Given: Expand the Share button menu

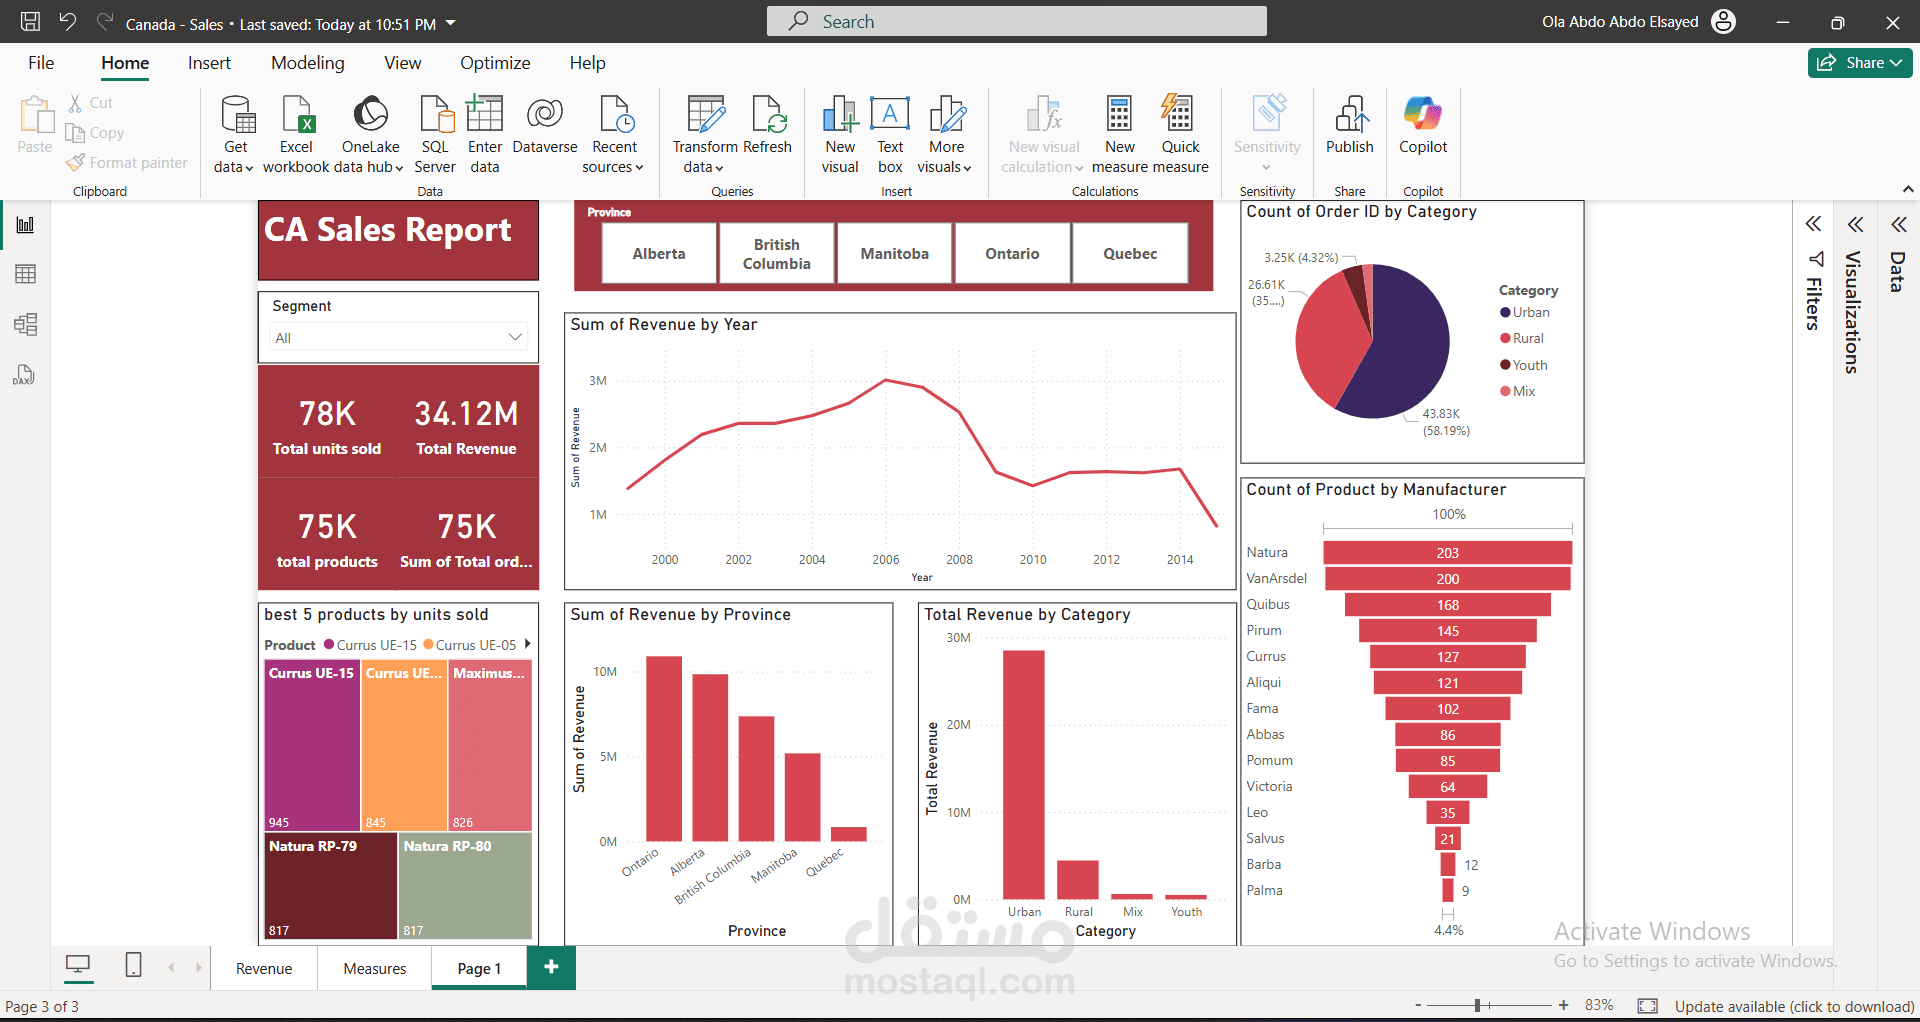Looking at the screenshot, I should (x=1896, y=63).
